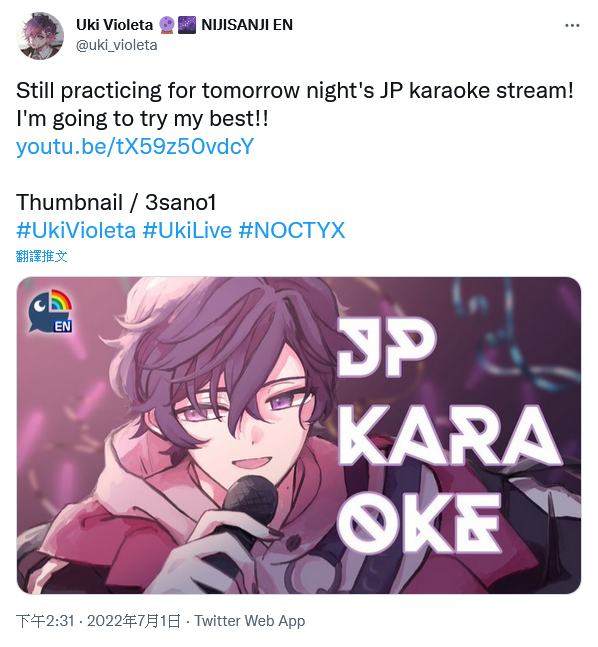The width and height of the screenshot is (598, 647).
Task: Open the @uki_violeta handle
Action: pos(117,45)
